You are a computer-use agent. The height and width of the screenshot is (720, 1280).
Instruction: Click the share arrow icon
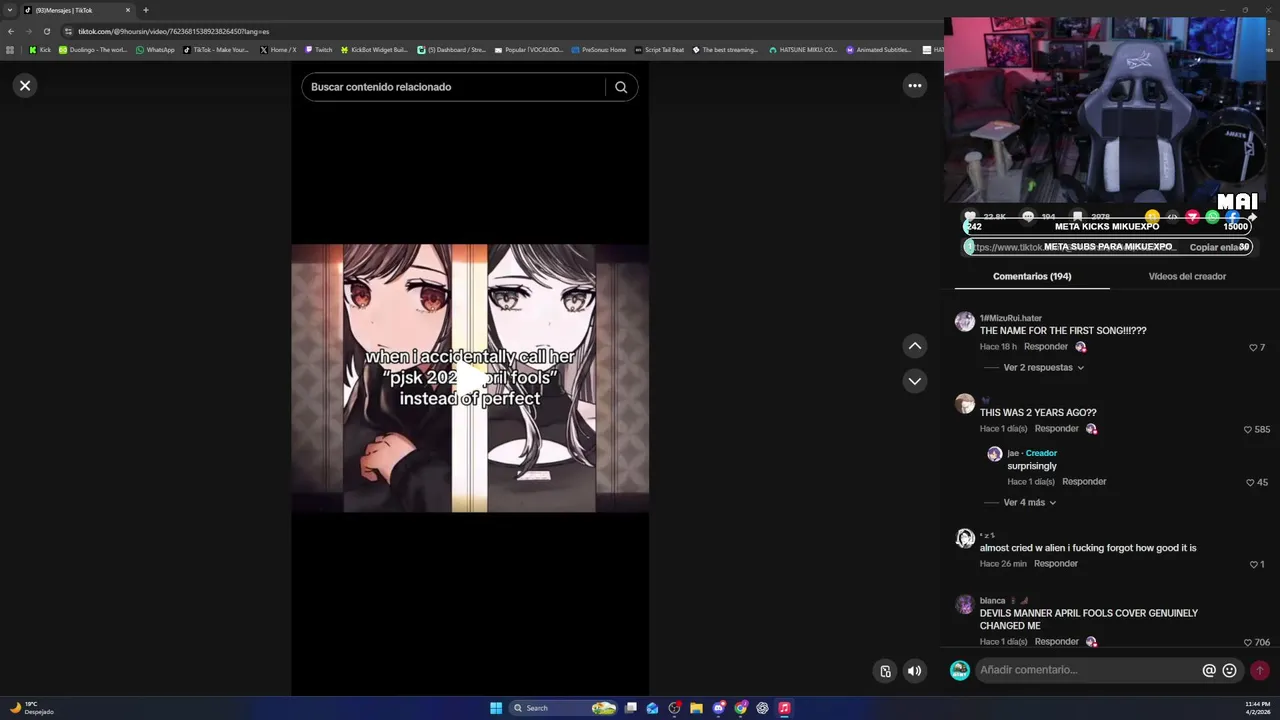tap(1251, 217)
